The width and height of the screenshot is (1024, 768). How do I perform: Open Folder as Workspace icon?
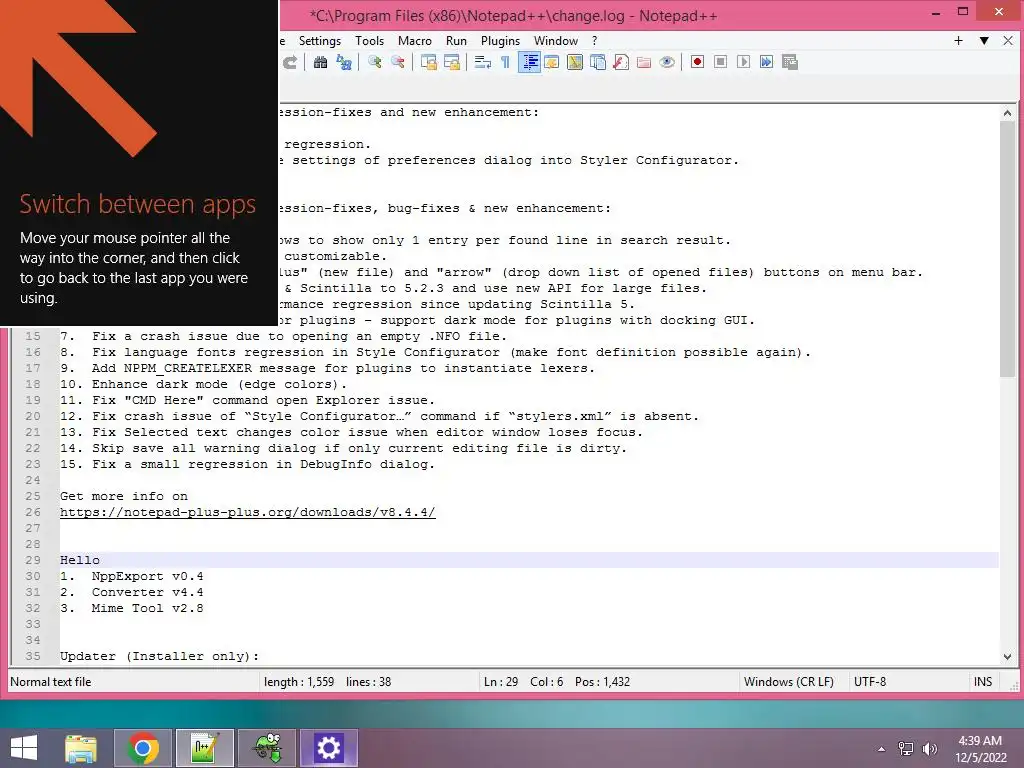(644, 62)
